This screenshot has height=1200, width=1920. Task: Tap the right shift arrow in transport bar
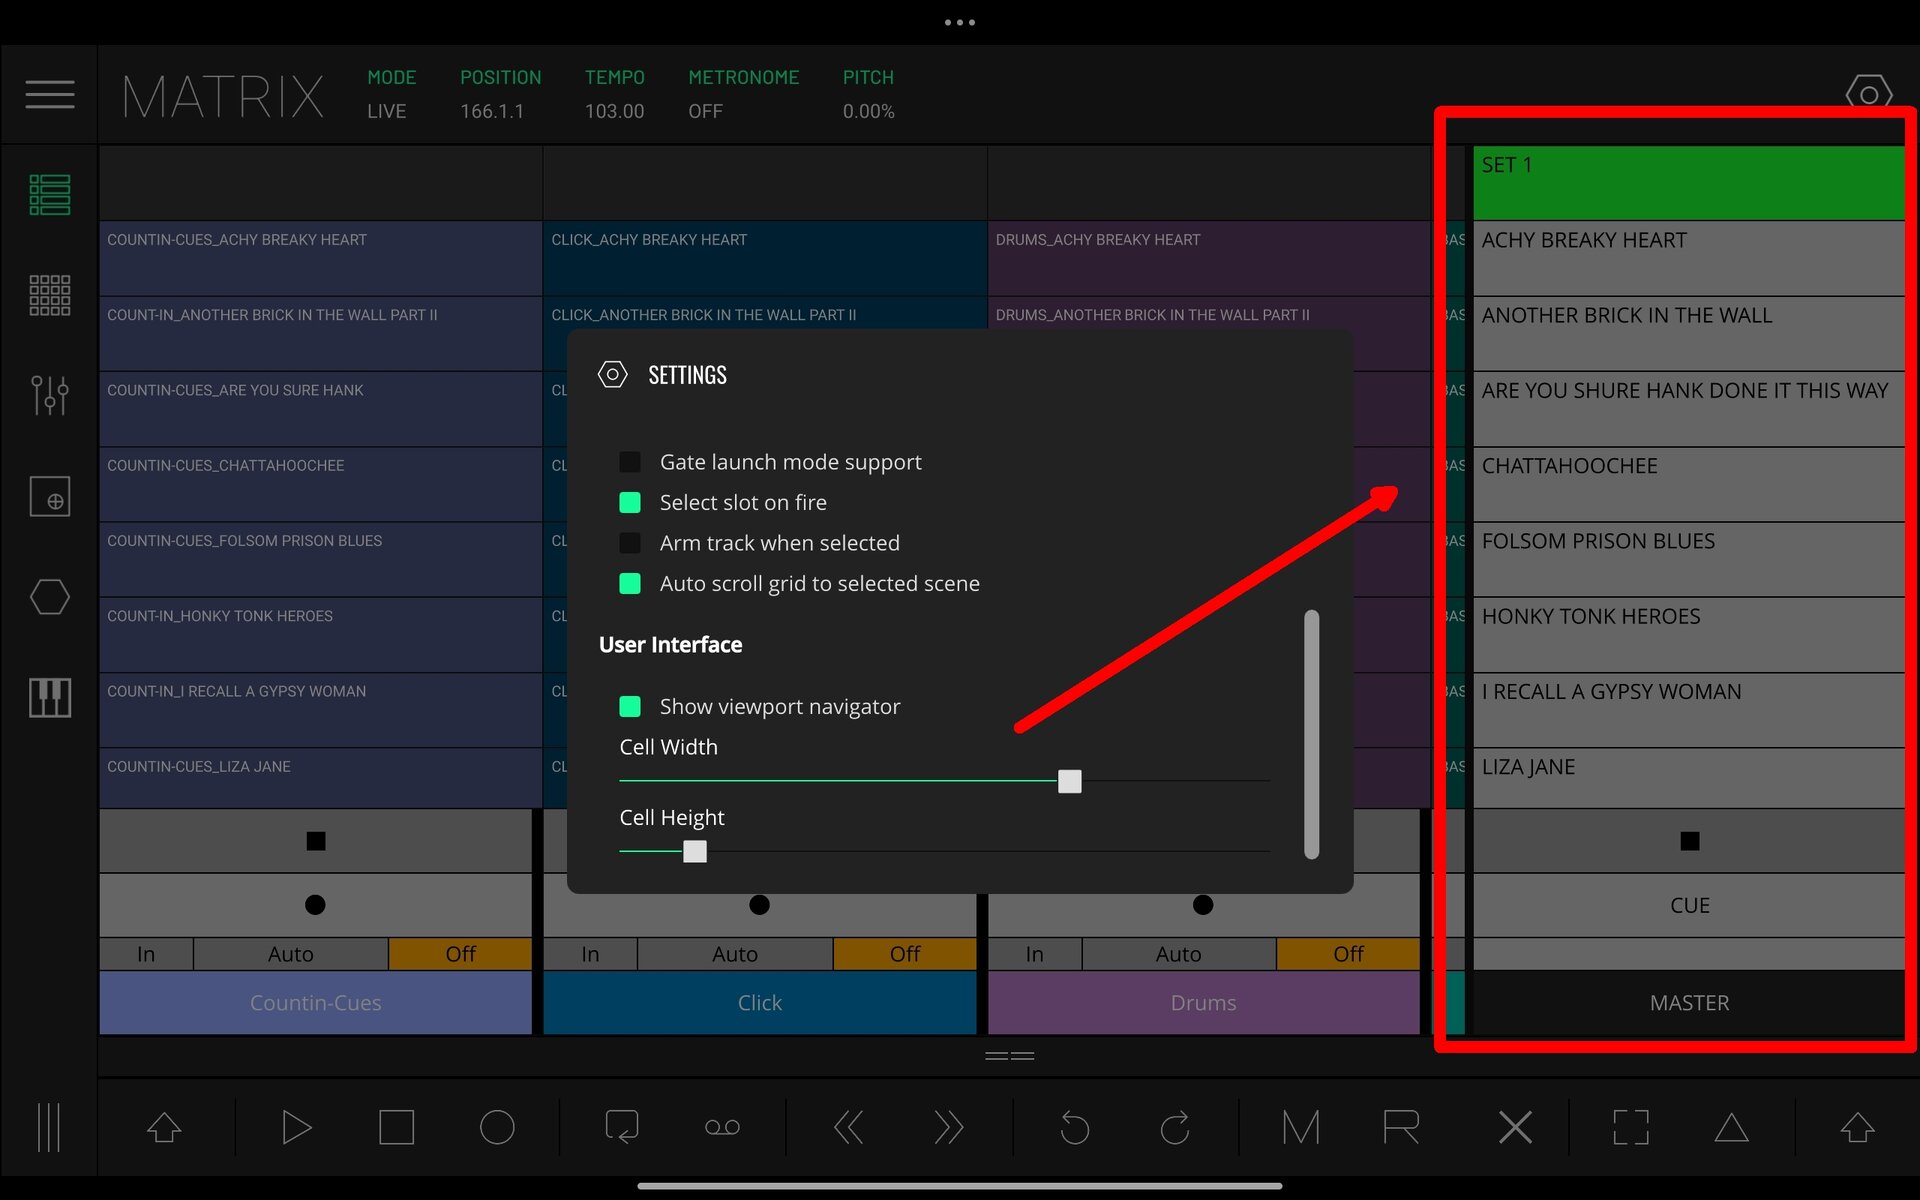[x=1857, y=1128]
